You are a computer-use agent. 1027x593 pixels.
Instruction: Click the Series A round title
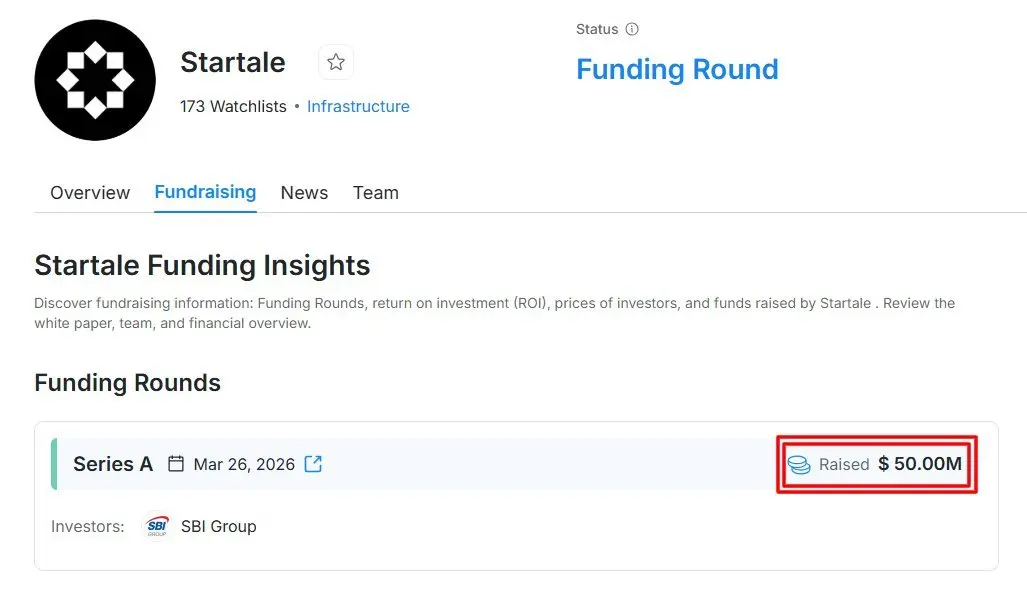[x=113, y=464]
